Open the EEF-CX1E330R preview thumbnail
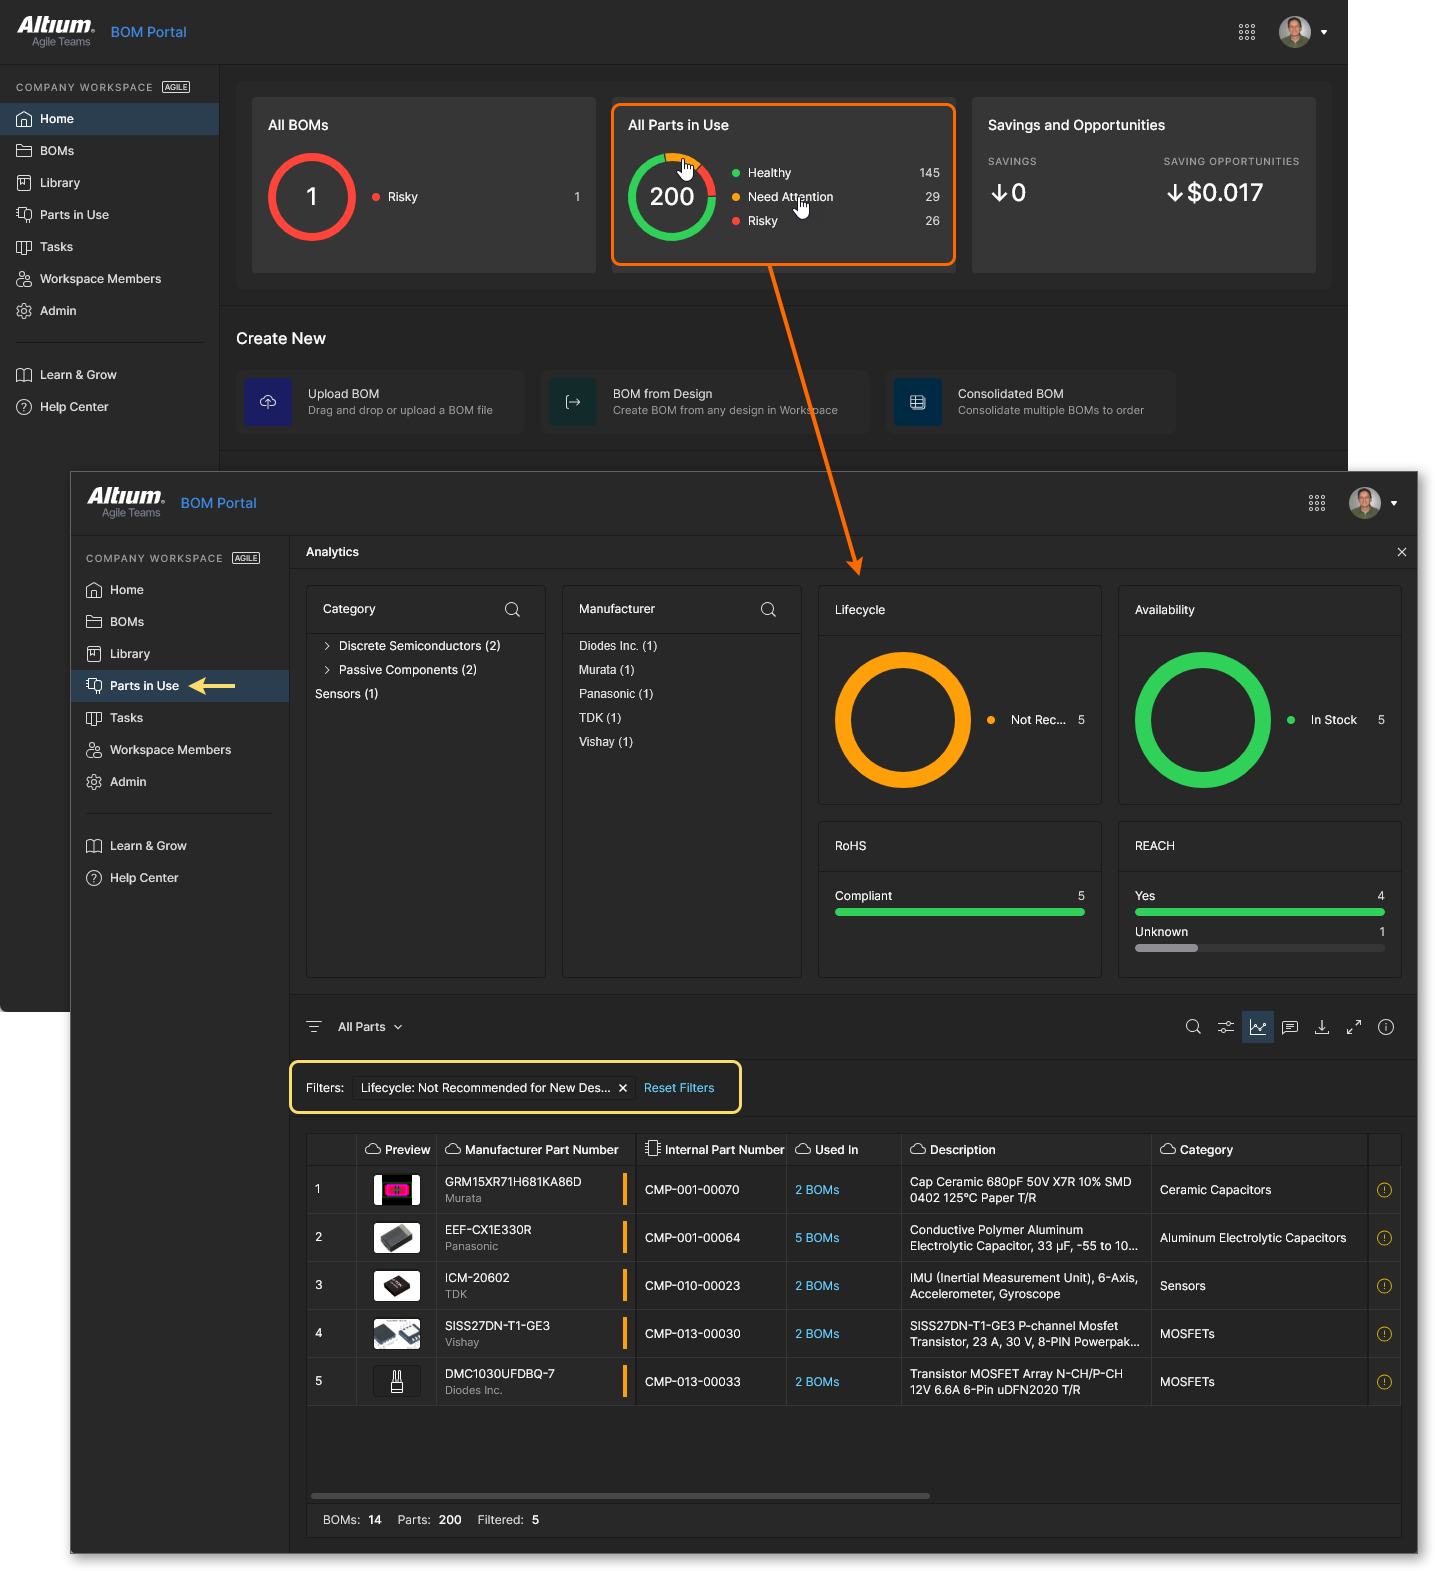Image resolution: width=1435 pixels, height=1571 pixels. pyautogui.click(x=397, y=1238)
